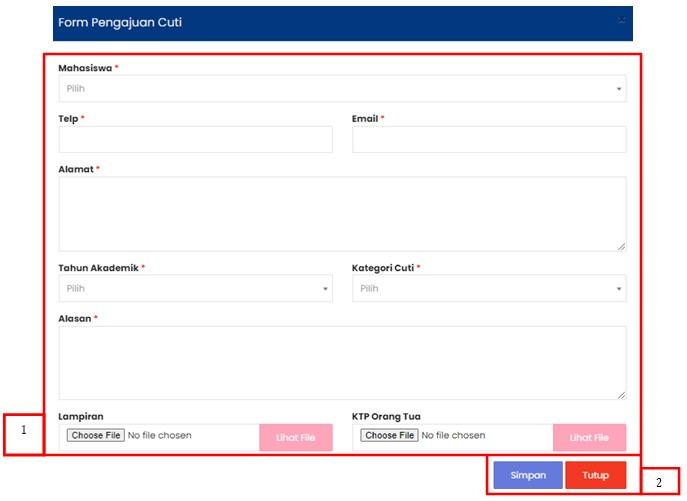The image size is (687, 501).
Task: Close the Form Pengajuan Cuti dialog
Action: [621, 20]
